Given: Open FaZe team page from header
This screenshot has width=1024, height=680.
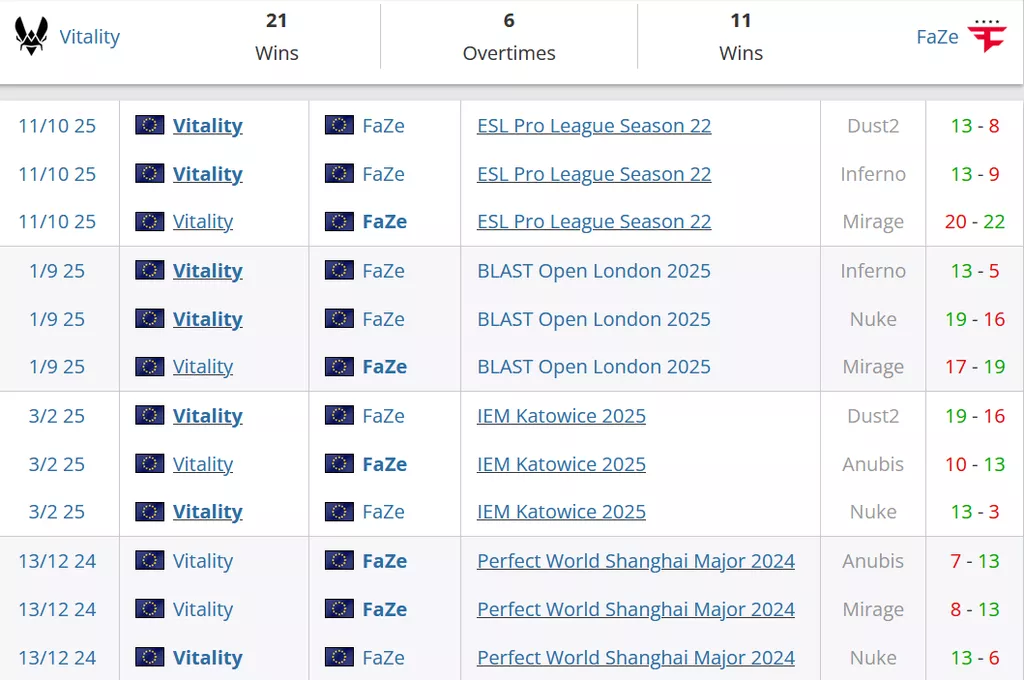Looking at the screenshot, I should tap(937, 37).
